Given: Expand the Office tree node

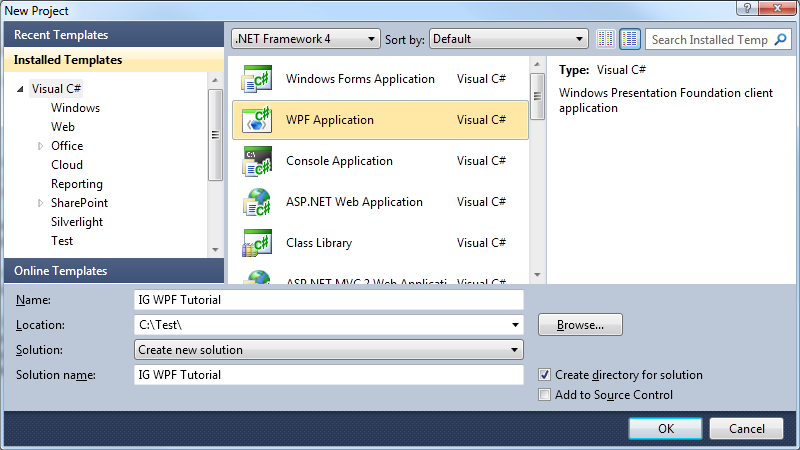Looking at the screenshot, I should coord(40,146).
